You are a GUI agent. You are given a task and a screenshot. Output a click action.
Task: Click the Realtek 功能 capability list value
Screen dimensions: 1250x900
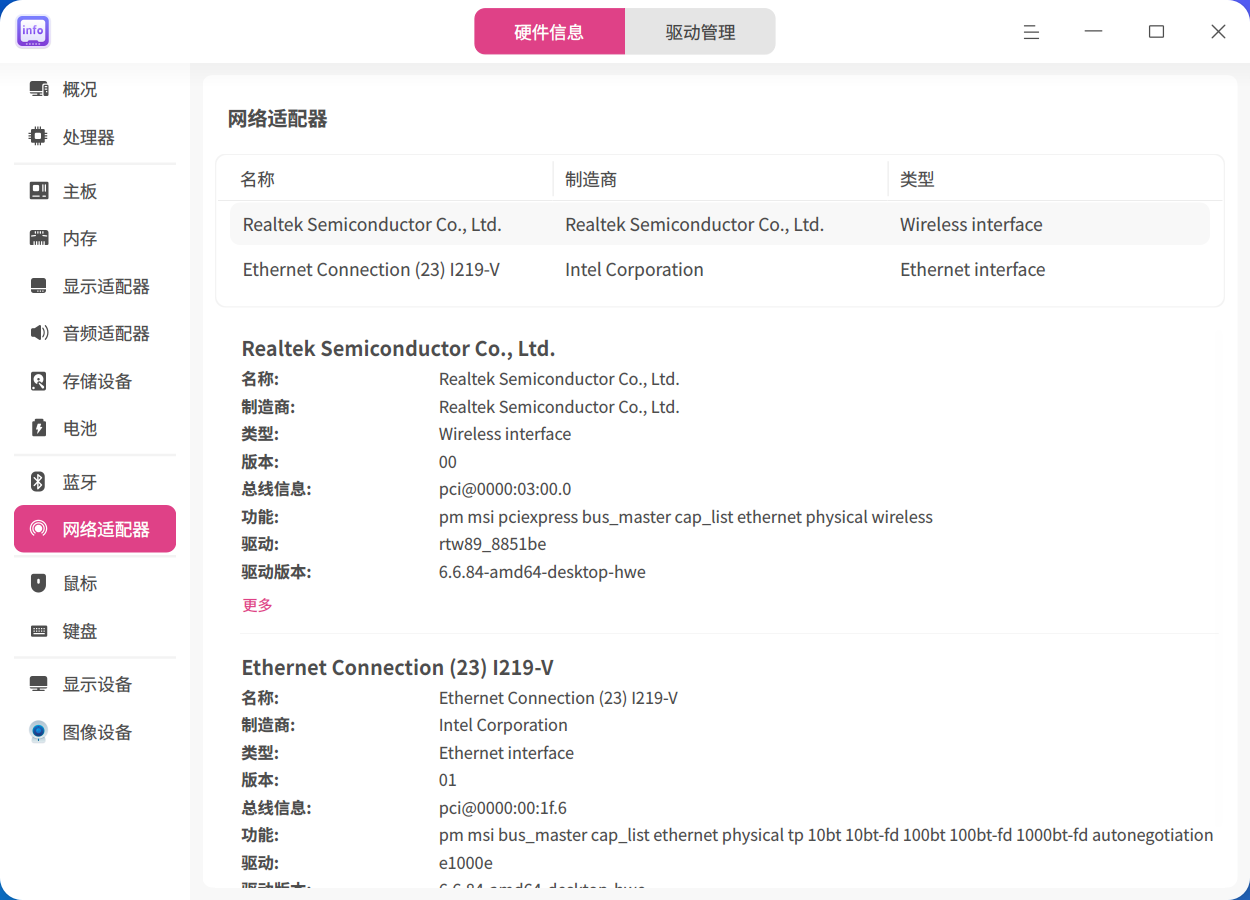686,517
